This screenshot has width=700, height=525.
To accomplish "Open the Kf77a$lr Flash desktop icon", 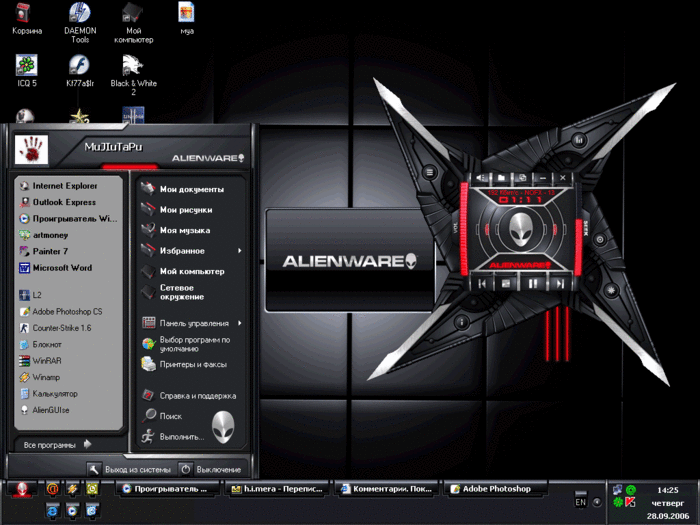I will tap(80, 70).
